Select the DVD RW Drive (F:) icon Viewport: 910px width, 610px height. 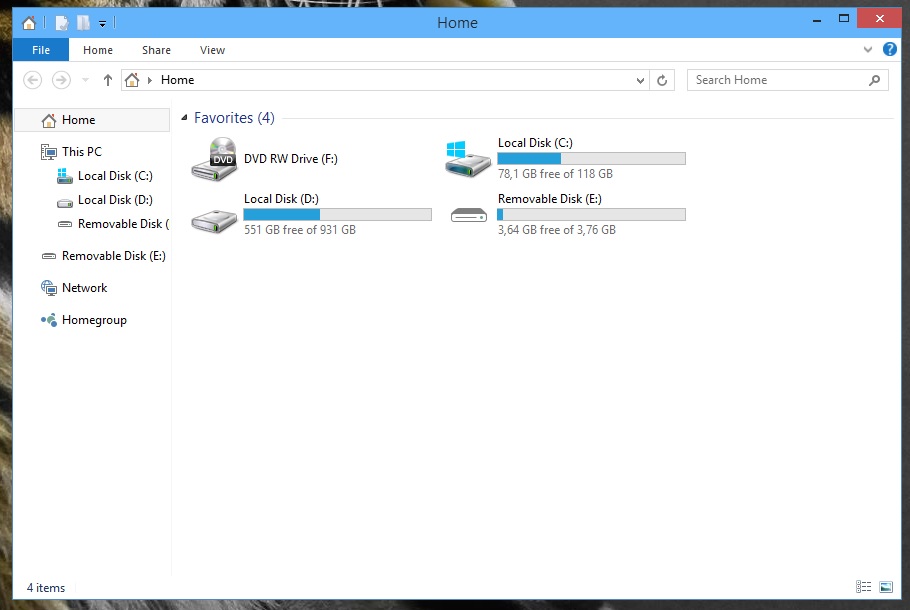click(x=214, y=159)
